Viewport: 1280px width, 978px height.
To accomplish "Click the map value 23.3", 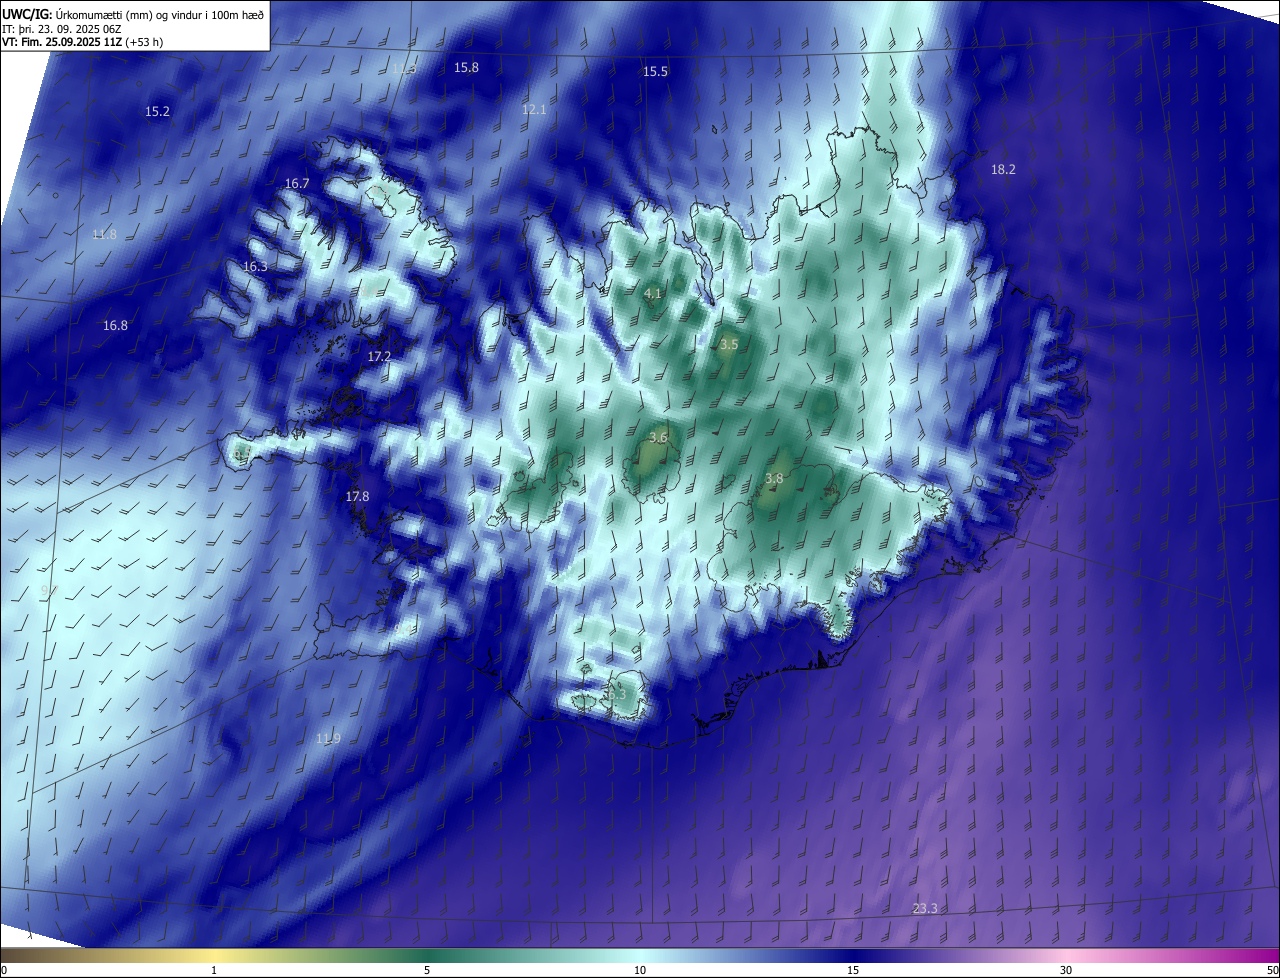I will (x=925, y=909).
